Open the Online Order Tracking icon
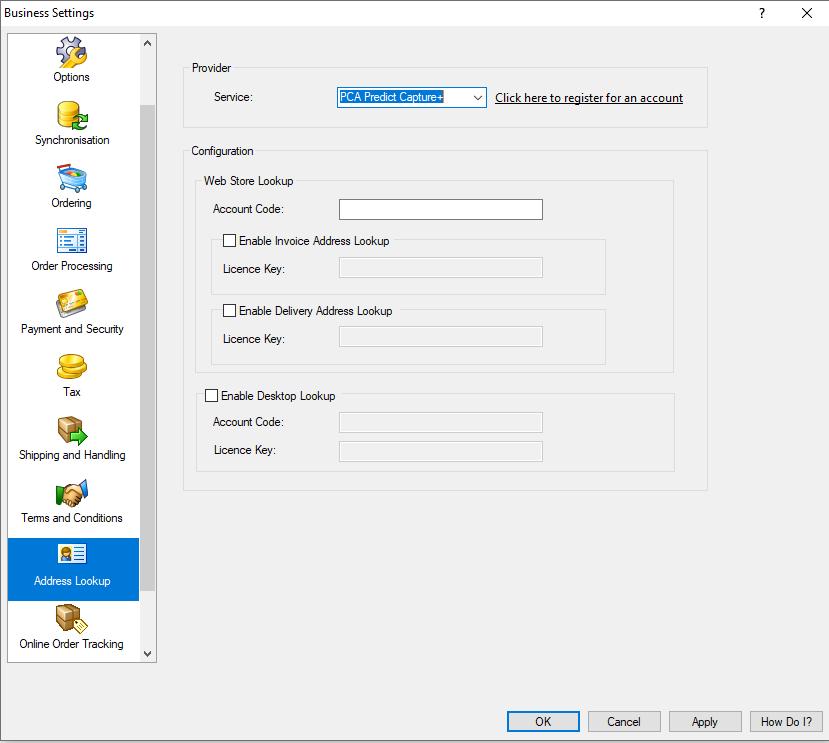 (72, 619)
